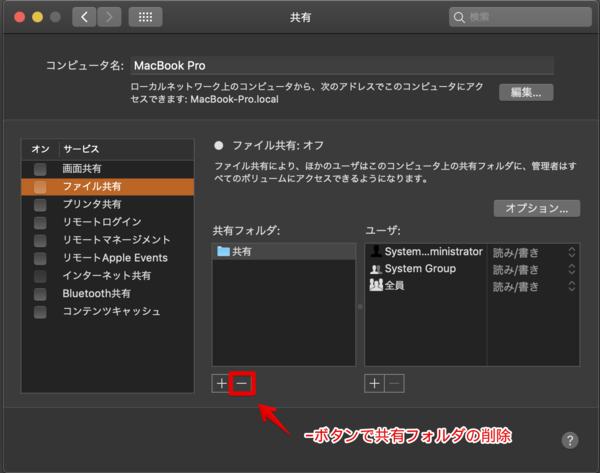
Task: Go back with the left chevron button
Action: click(84, 17)
